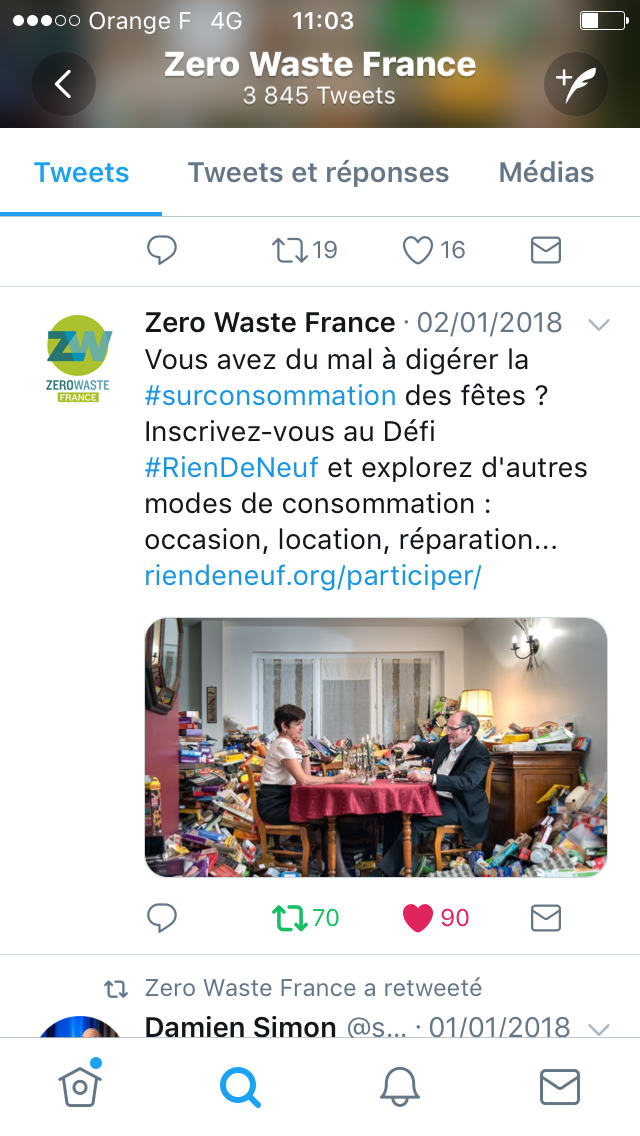Switch to the Médias tab
640x1136 pixels.
coord(547,172)
